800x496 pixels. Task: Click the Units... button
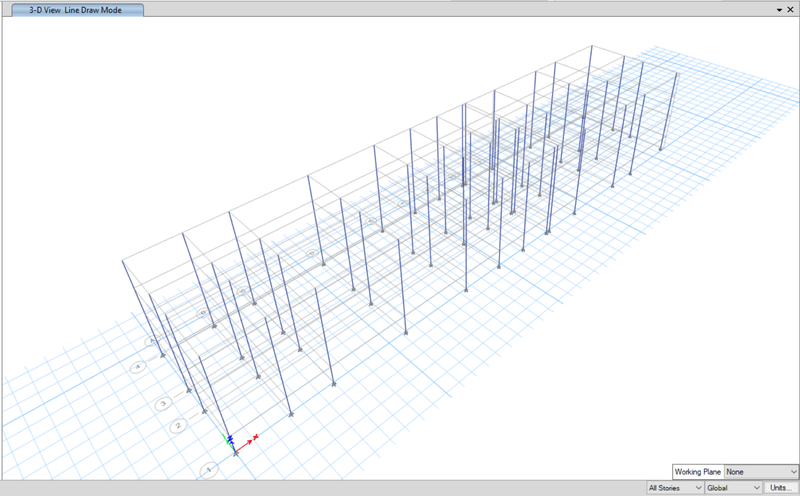coord(781,488)
